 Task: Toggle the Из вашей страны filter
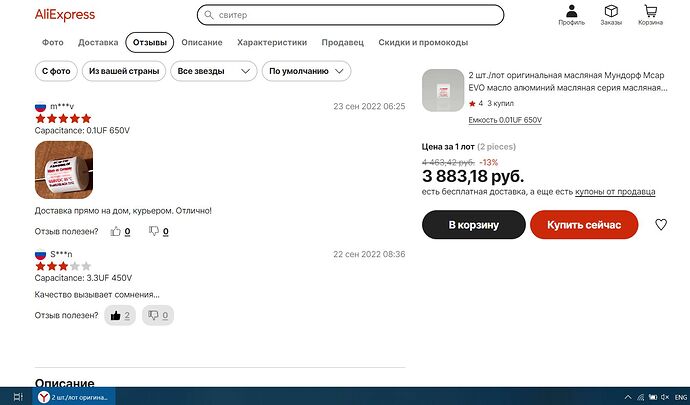124,71
